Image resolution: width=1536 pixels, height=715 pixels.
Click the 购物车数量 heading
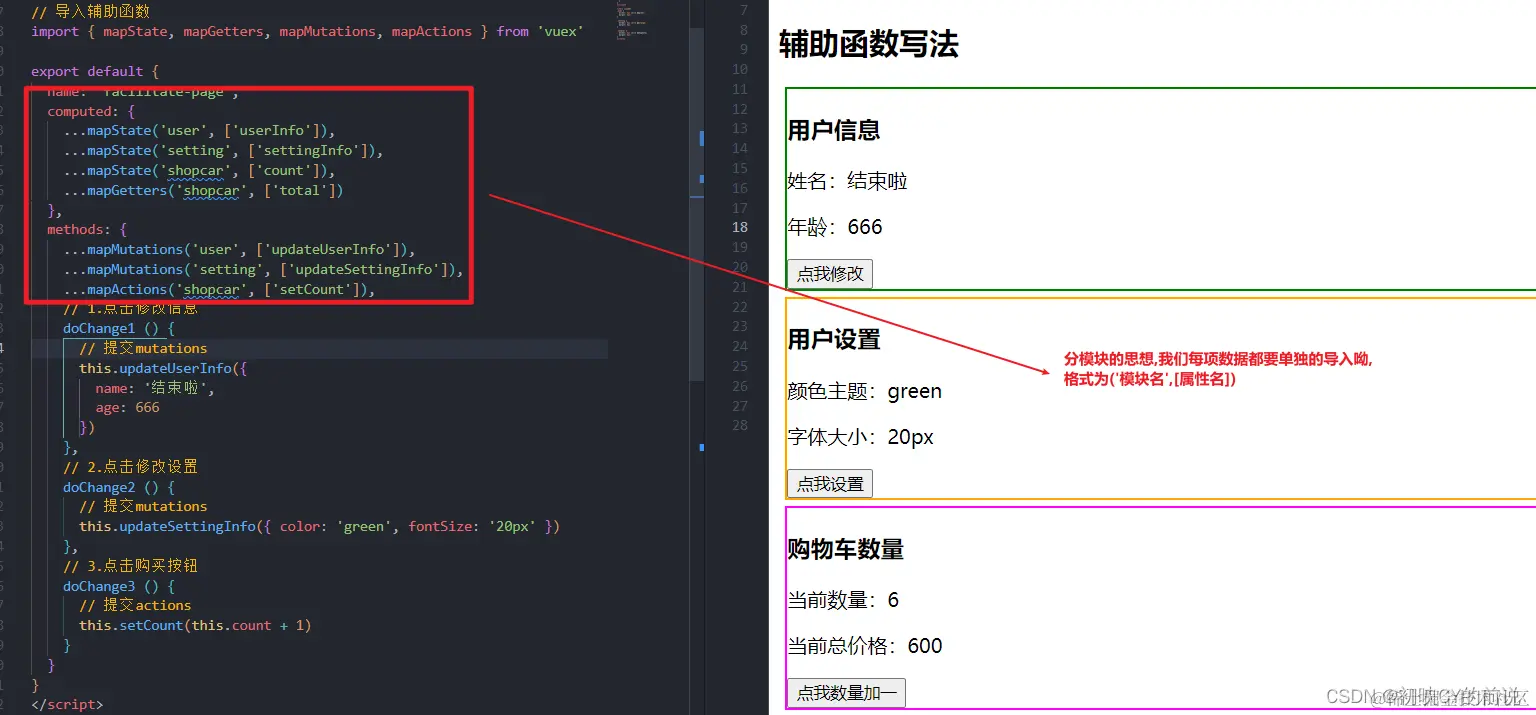tap(846, 549)
